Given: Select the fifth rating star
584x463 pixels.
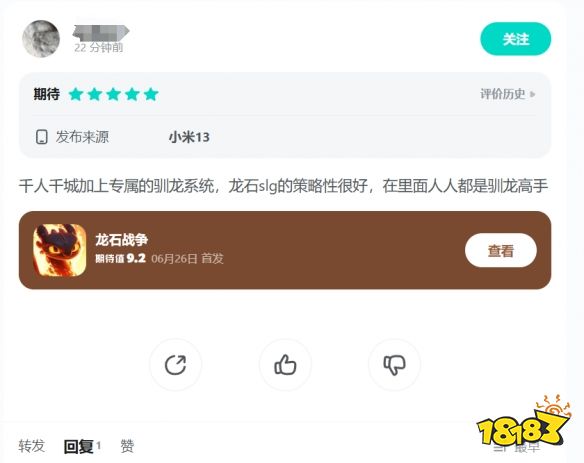Looking at the screenshot, I should (151, 94).
